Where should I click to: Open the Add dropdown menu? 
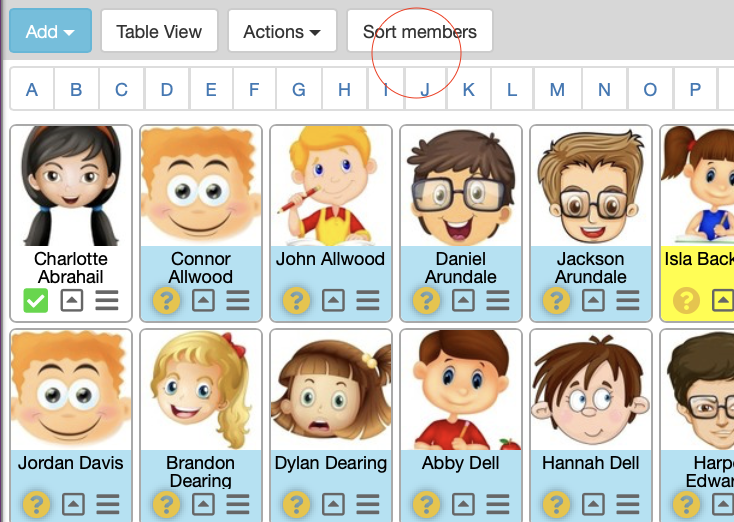(50, 31)
